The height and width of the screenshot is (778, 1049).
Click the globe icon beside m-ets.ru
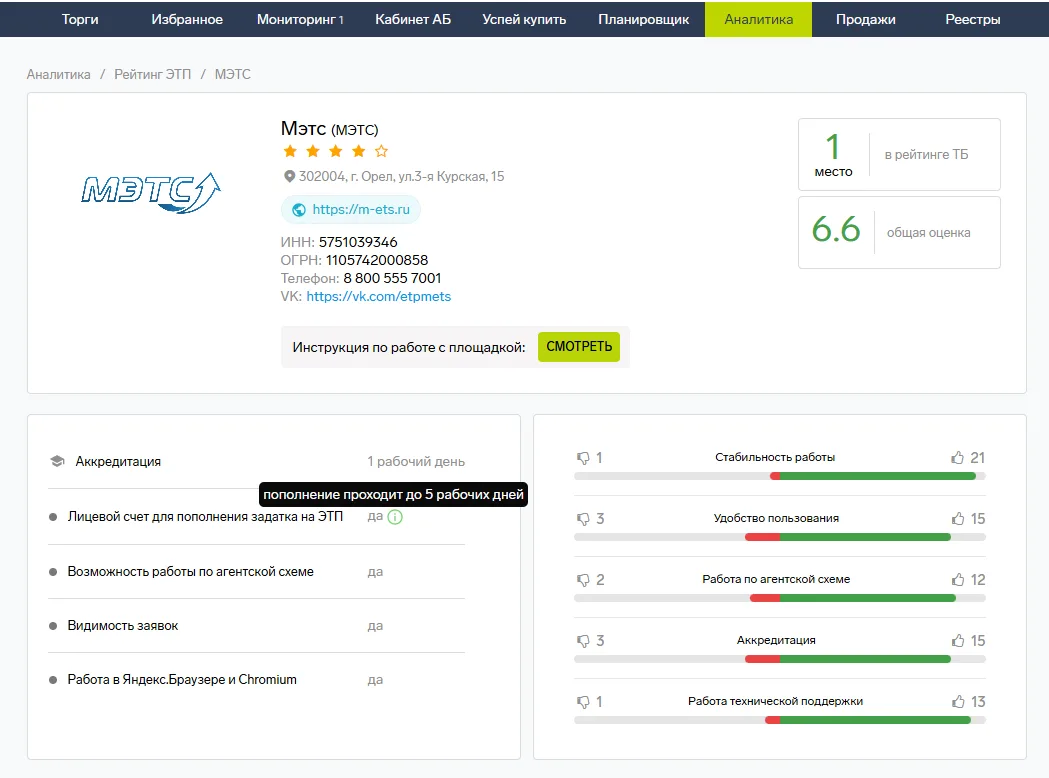click(x=299, y=210)
